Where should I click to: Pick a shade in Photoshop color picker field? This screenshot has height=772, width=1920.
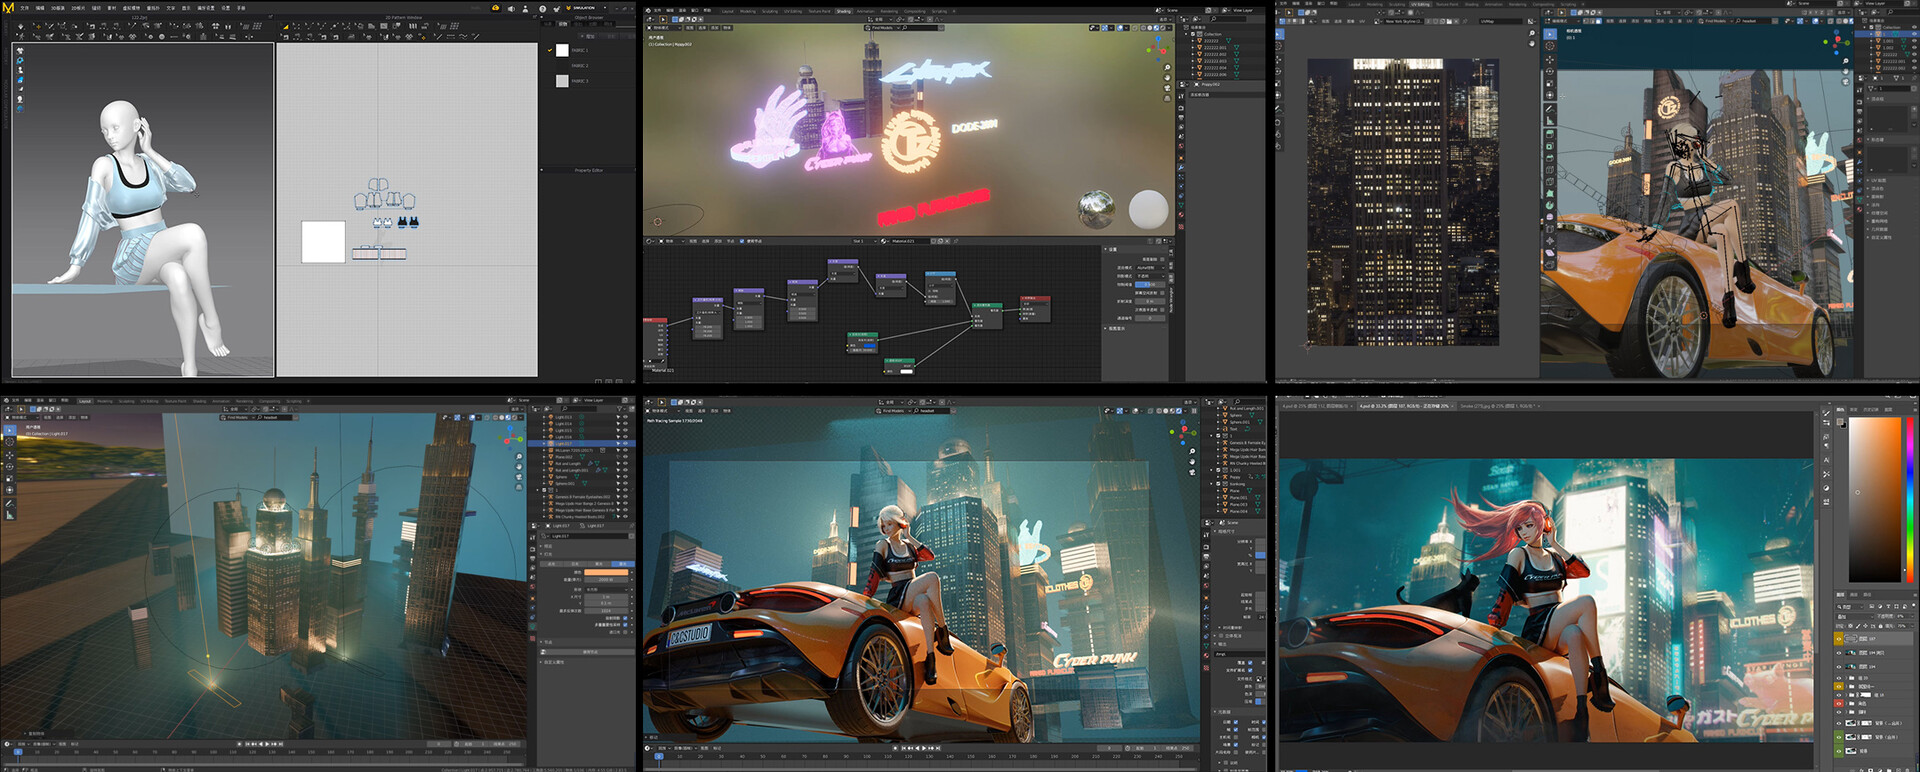(1875, 500)
